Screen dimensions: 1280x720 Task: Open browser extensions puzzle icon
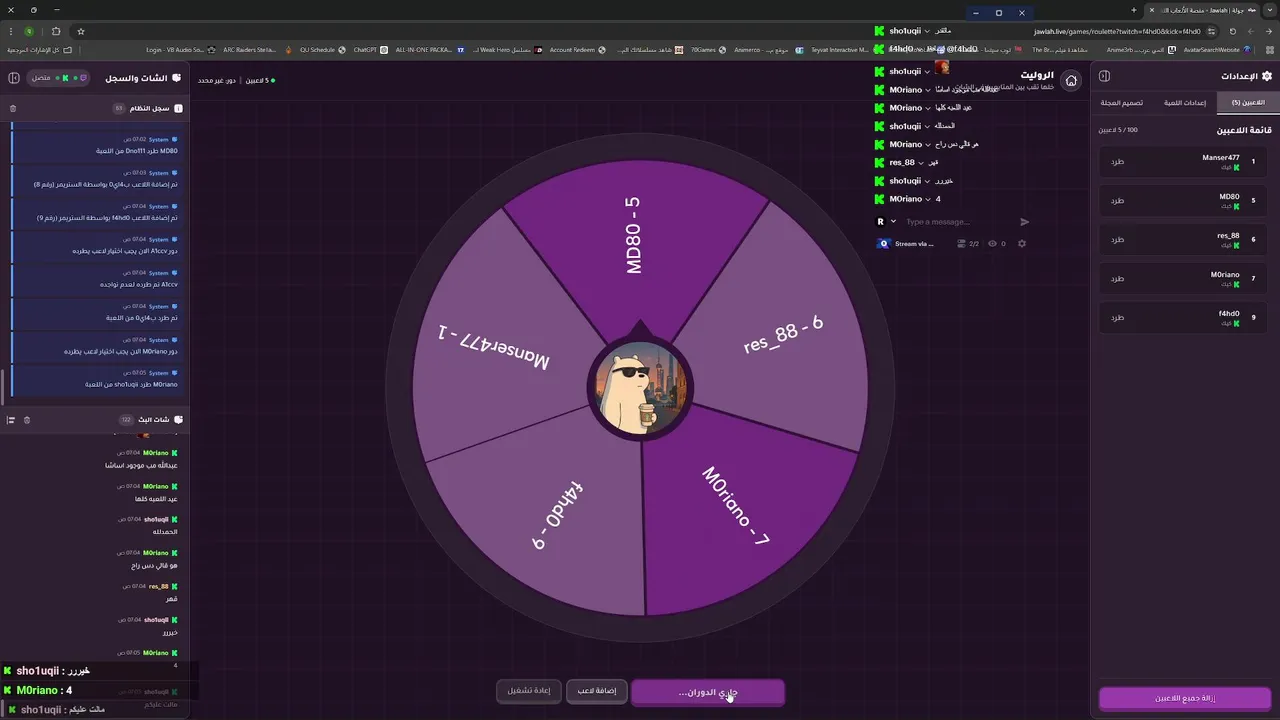pyautogui.click(x=56, y=31)
